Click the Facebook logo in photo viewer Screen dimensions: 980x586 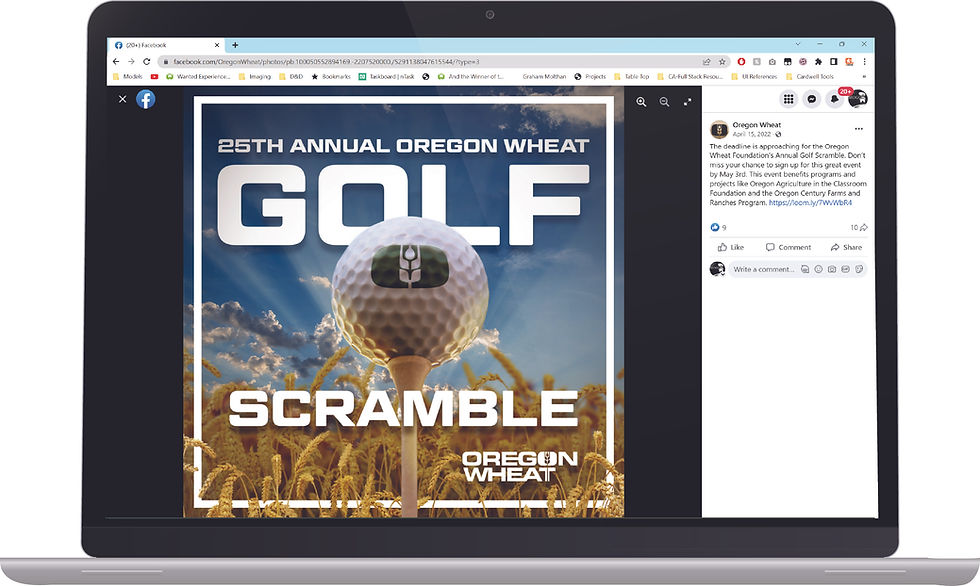pyautogui.click(x=146, y=99)
